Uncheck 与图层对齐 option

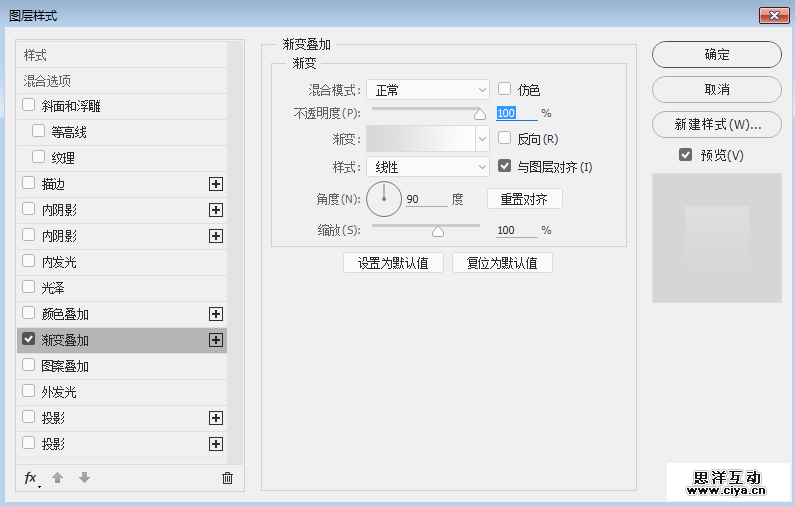505,166
